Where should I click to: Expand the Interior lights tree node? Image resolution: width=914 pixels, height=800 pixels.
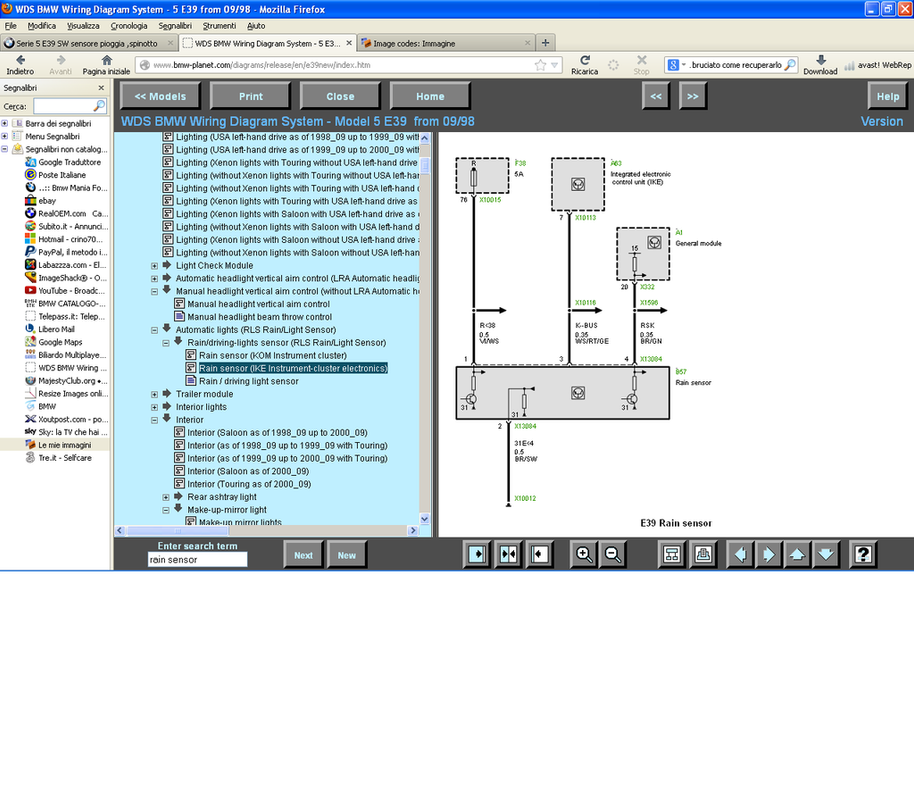point(154,408)
